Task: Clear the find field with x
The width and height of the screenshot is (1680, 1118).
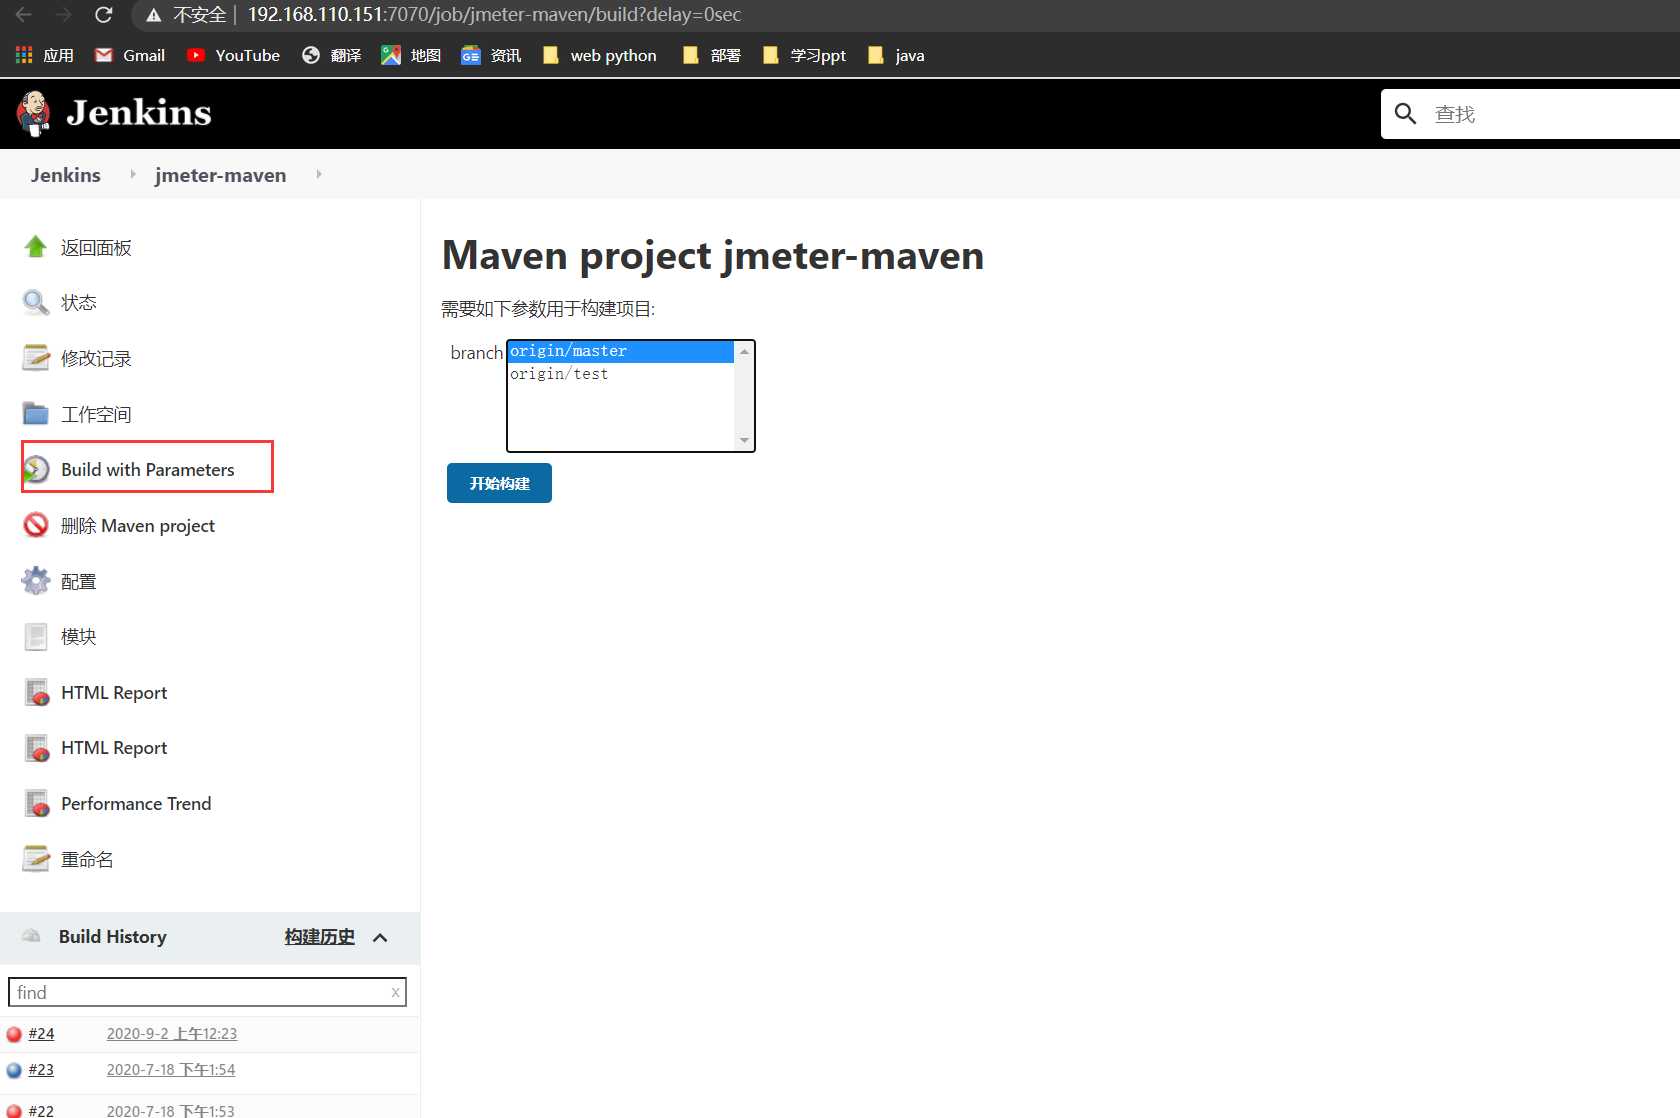Action: pyautogui.click(x=395, y=992)
